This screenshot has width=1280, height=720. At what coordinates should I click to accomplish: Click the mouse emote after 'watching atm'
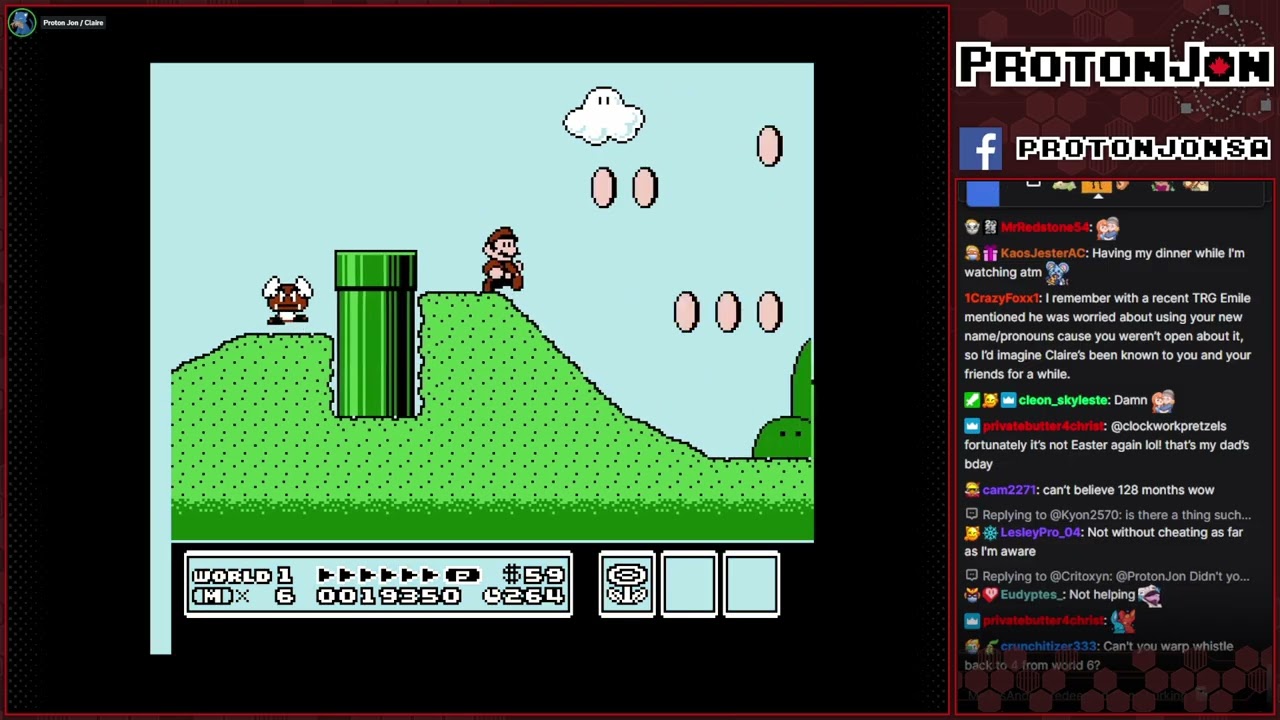(x=1058, y=272)
